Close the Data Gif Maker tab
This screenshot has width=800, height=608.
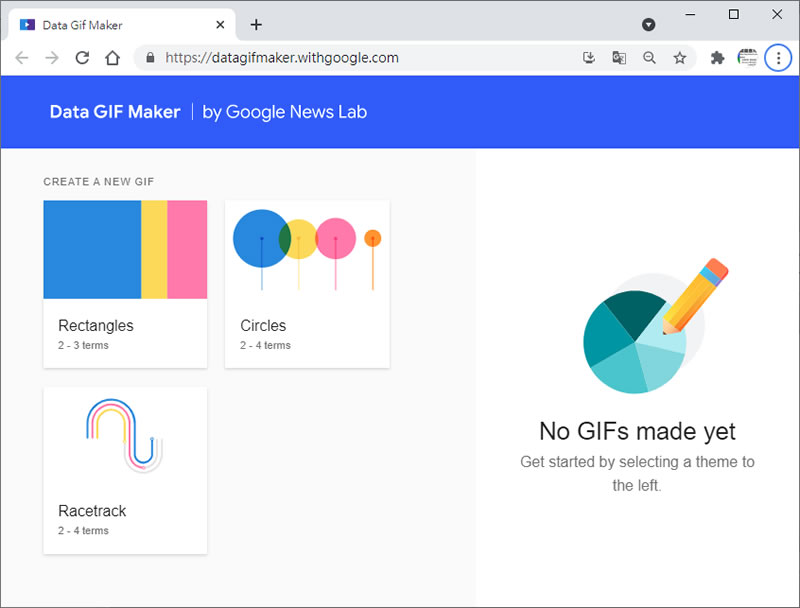point(220,24)
